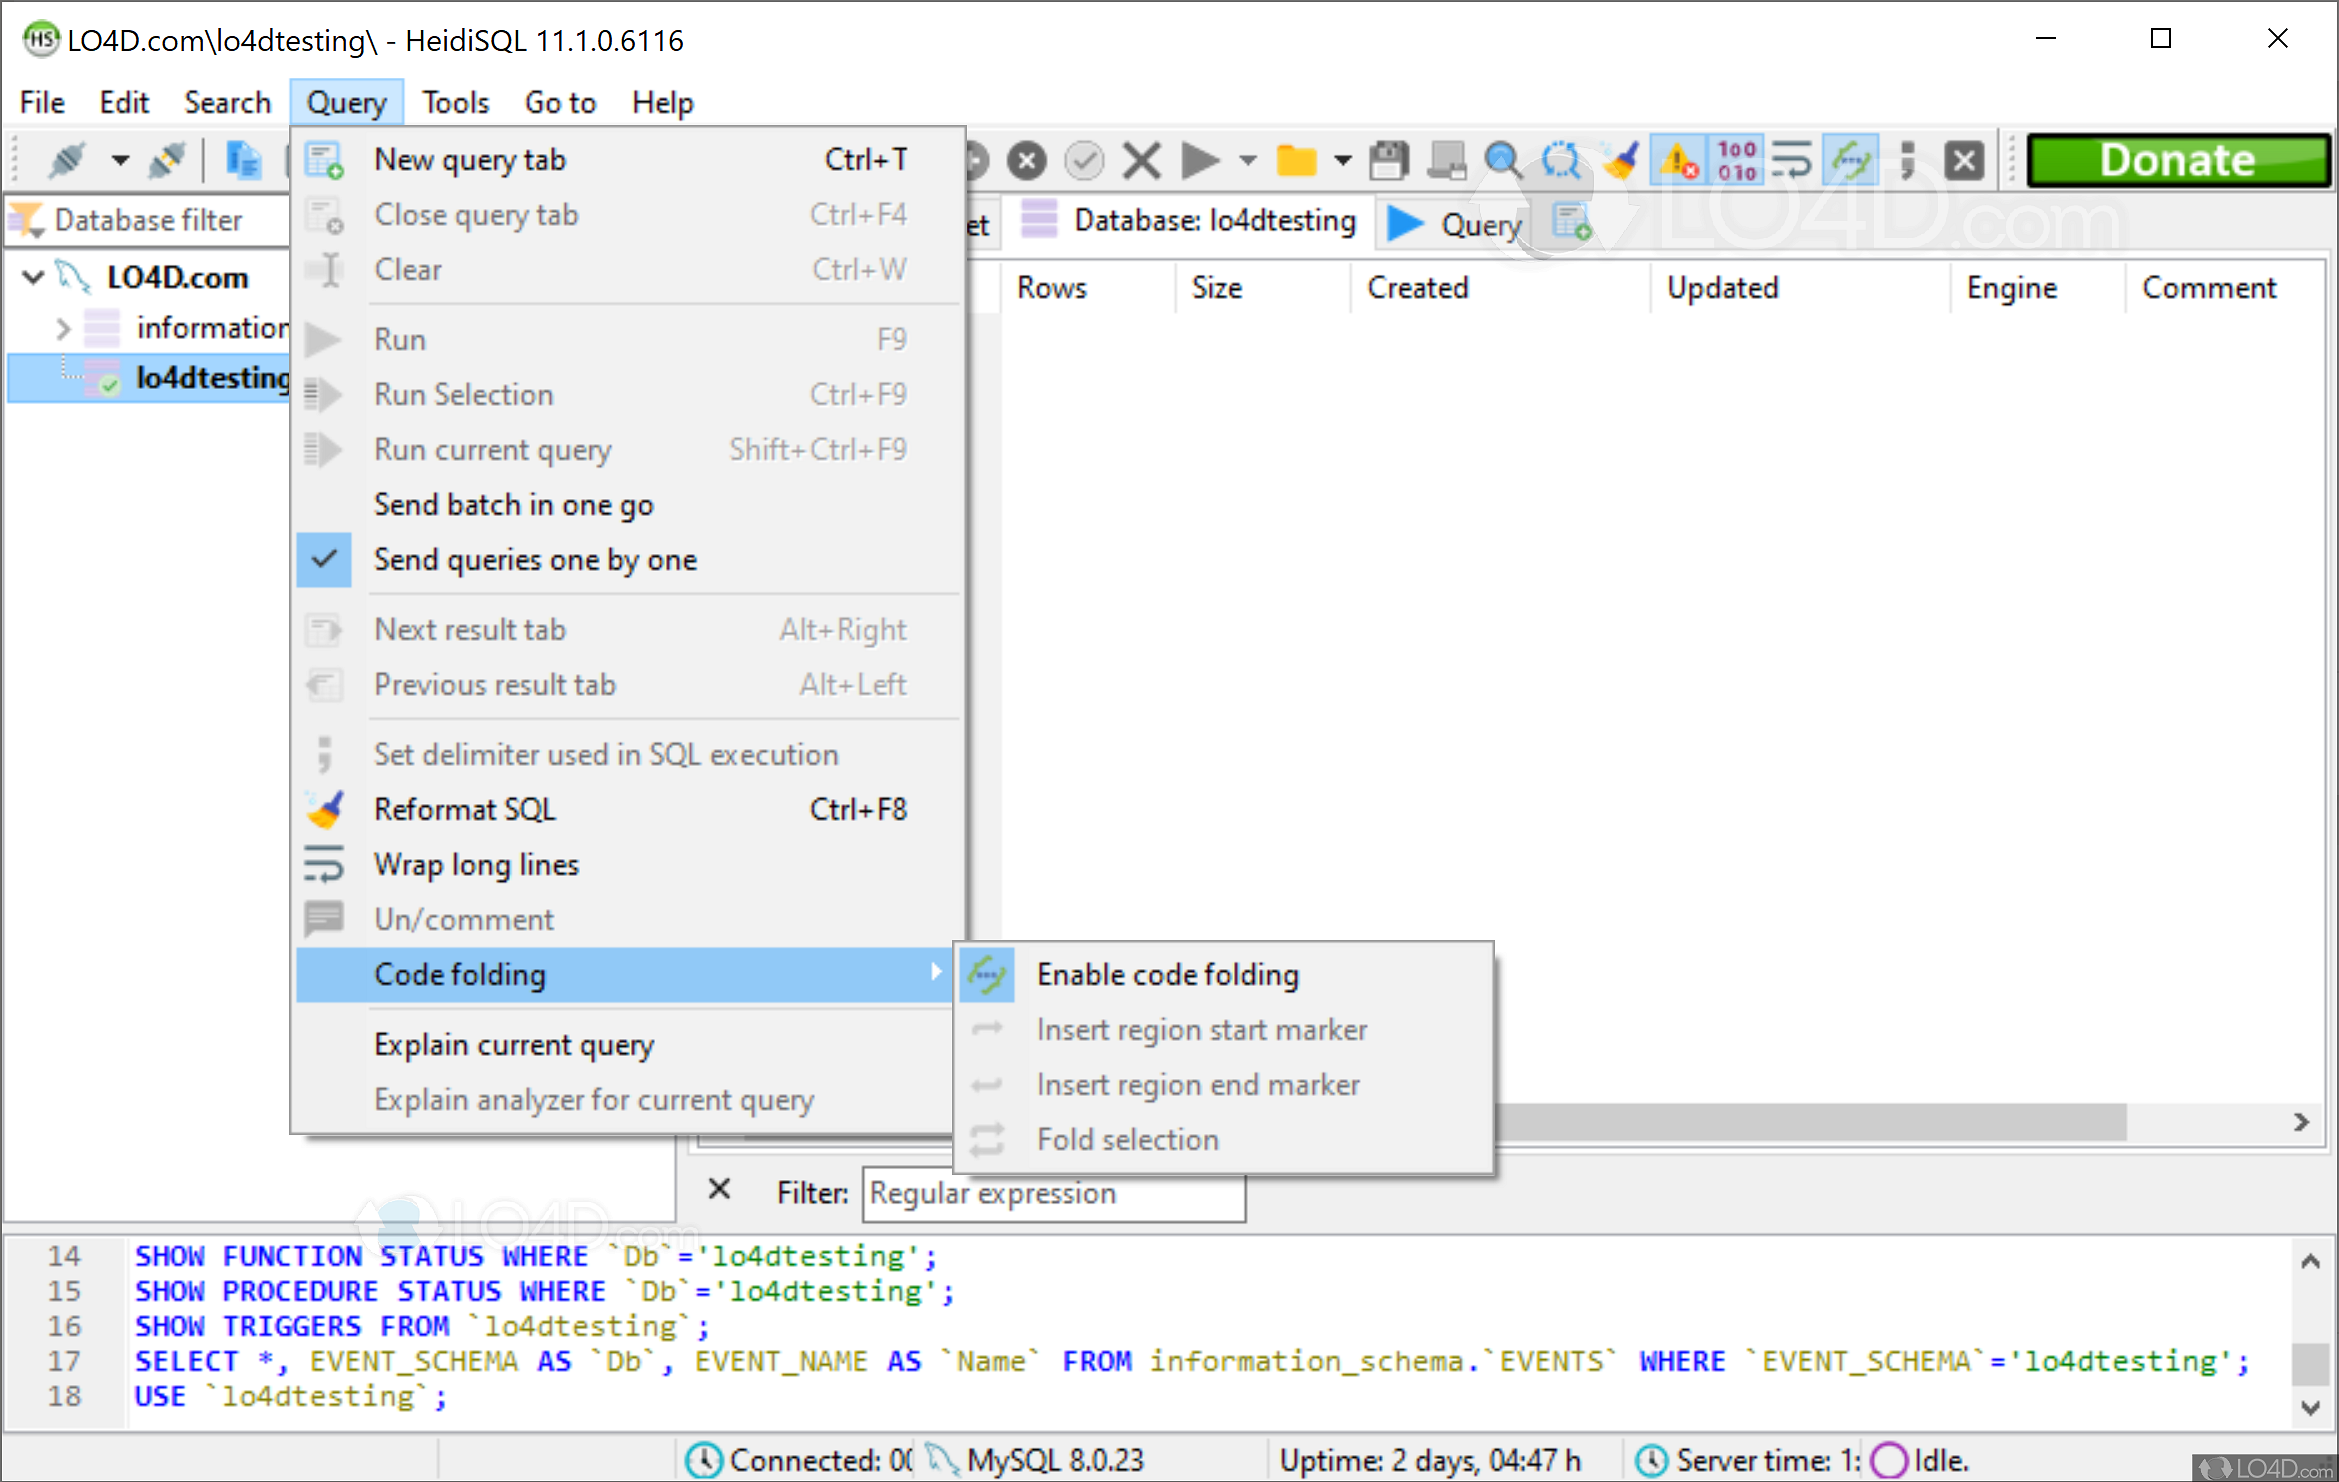This screenshot has width=2339, height=1482.
Task: Click the semicolon delimiter toolbar icon
Action: point(1907,160)
